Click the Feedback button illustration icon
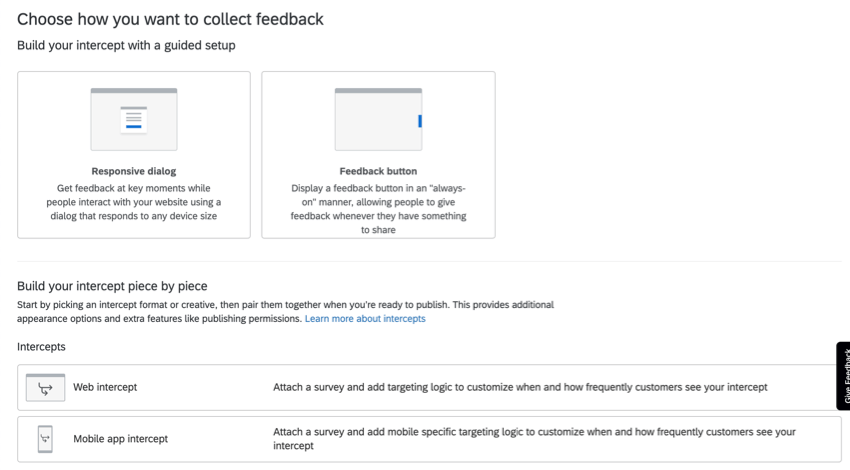Viewport: 850px width, 470px height. [378, 119]
